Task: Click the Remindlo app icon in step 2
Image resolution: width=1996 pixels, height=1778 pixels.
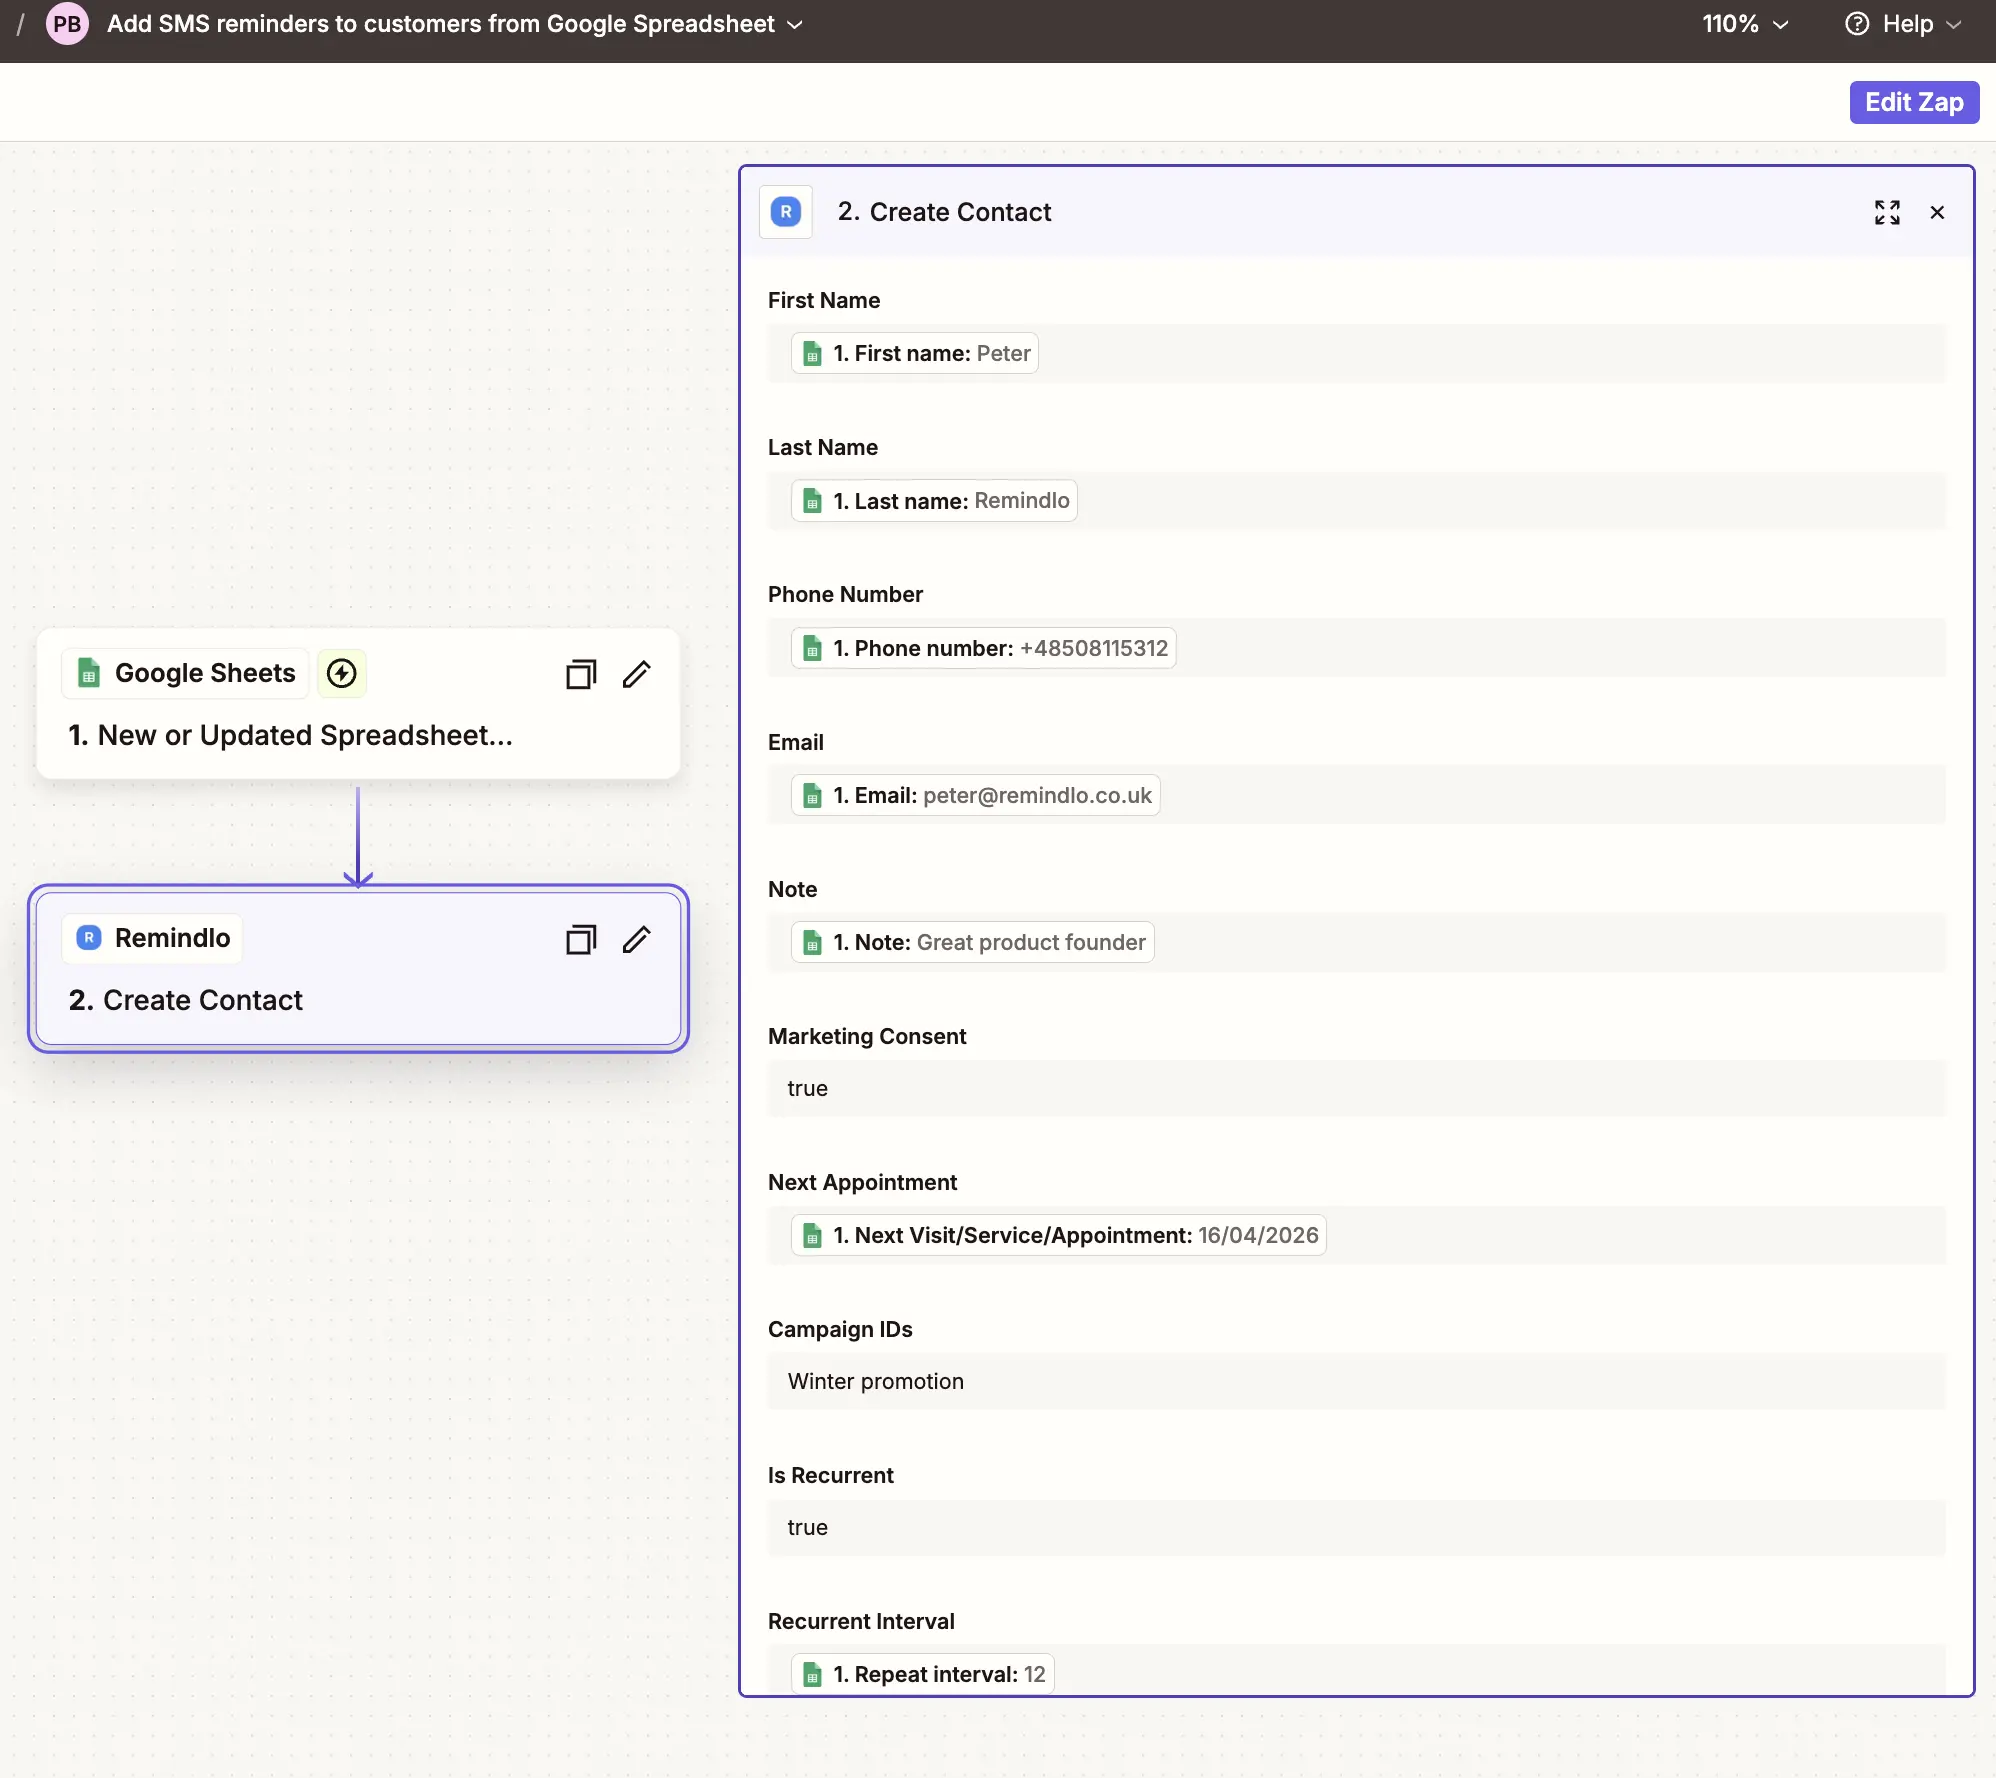Action: point(89,938)
